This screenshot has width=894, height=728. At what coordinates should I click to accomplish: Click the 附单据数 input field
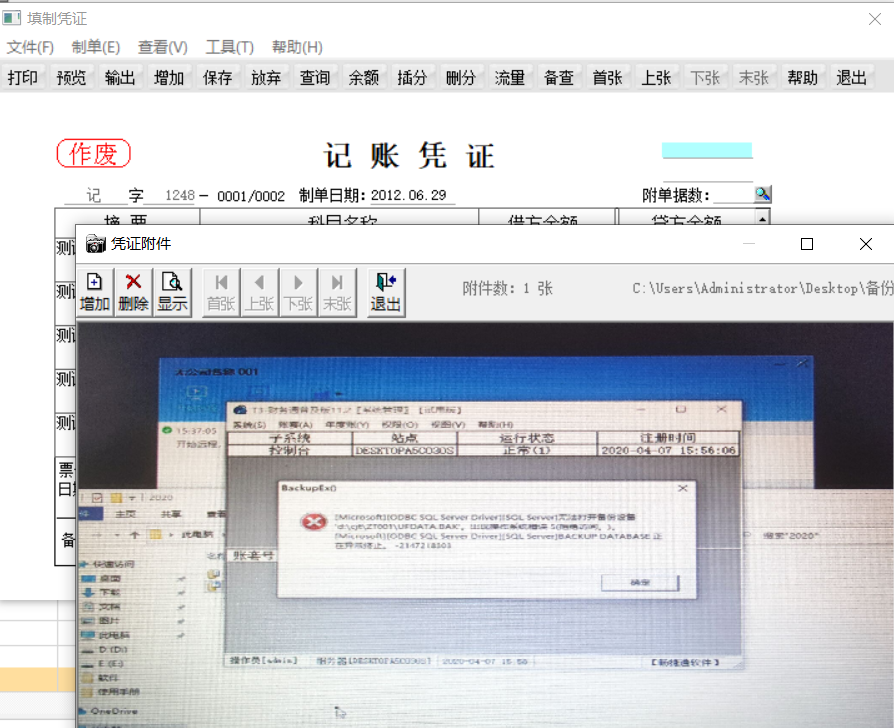click(733, 195)
